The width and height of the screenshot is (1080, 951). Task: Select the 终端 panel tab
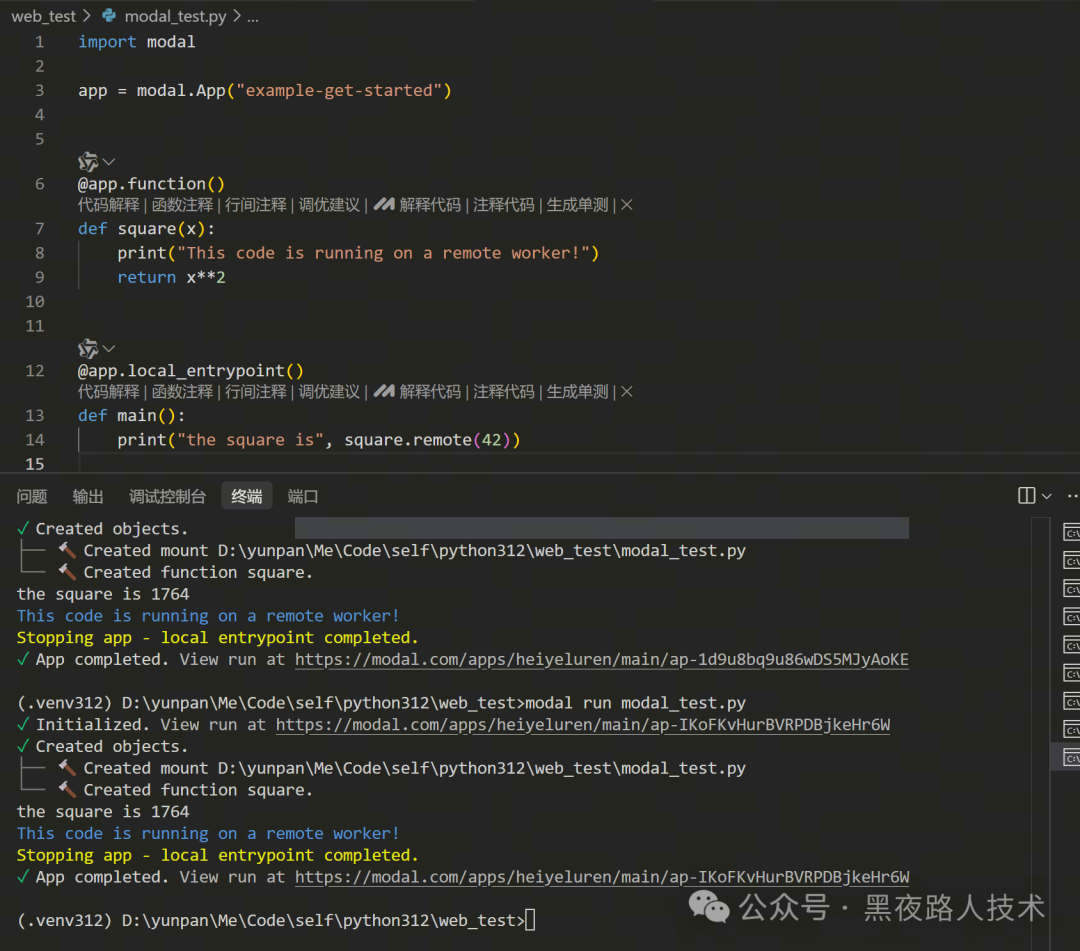(247, 497)
